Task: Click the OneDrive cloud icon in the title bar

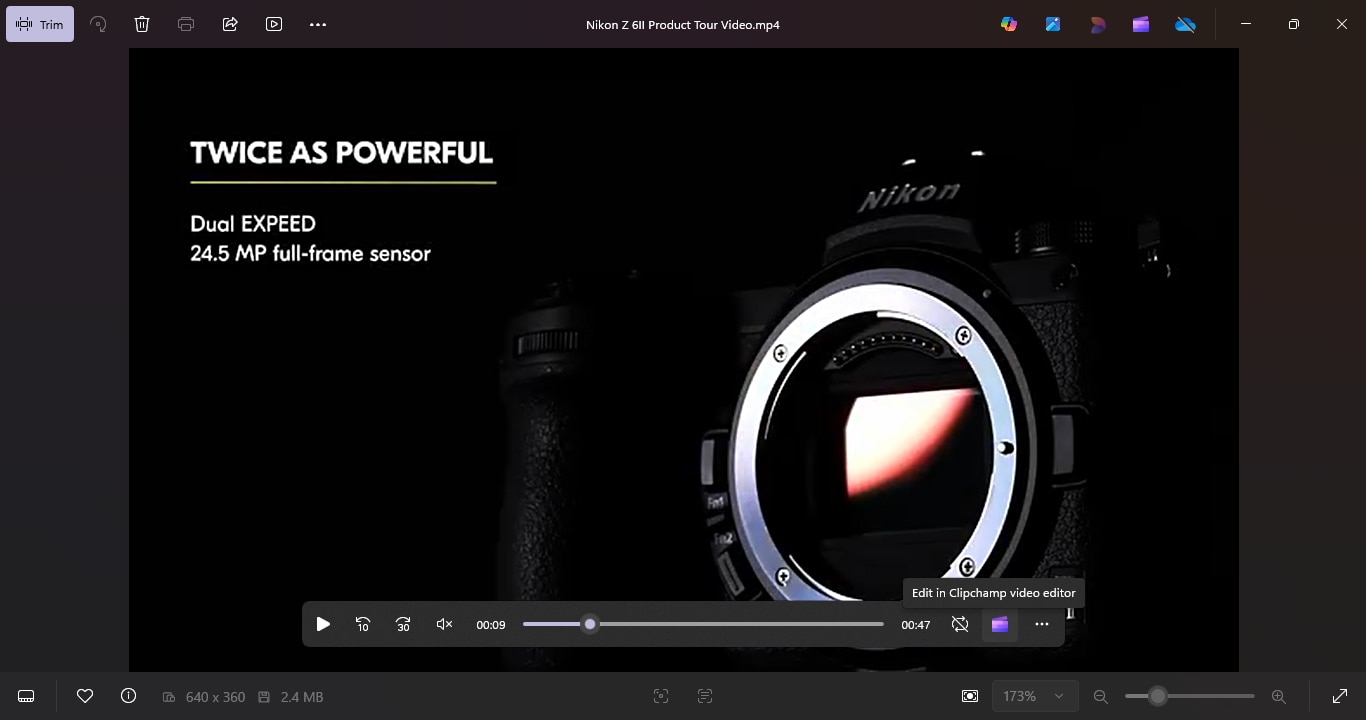Action: click(x=1185, y=24)
